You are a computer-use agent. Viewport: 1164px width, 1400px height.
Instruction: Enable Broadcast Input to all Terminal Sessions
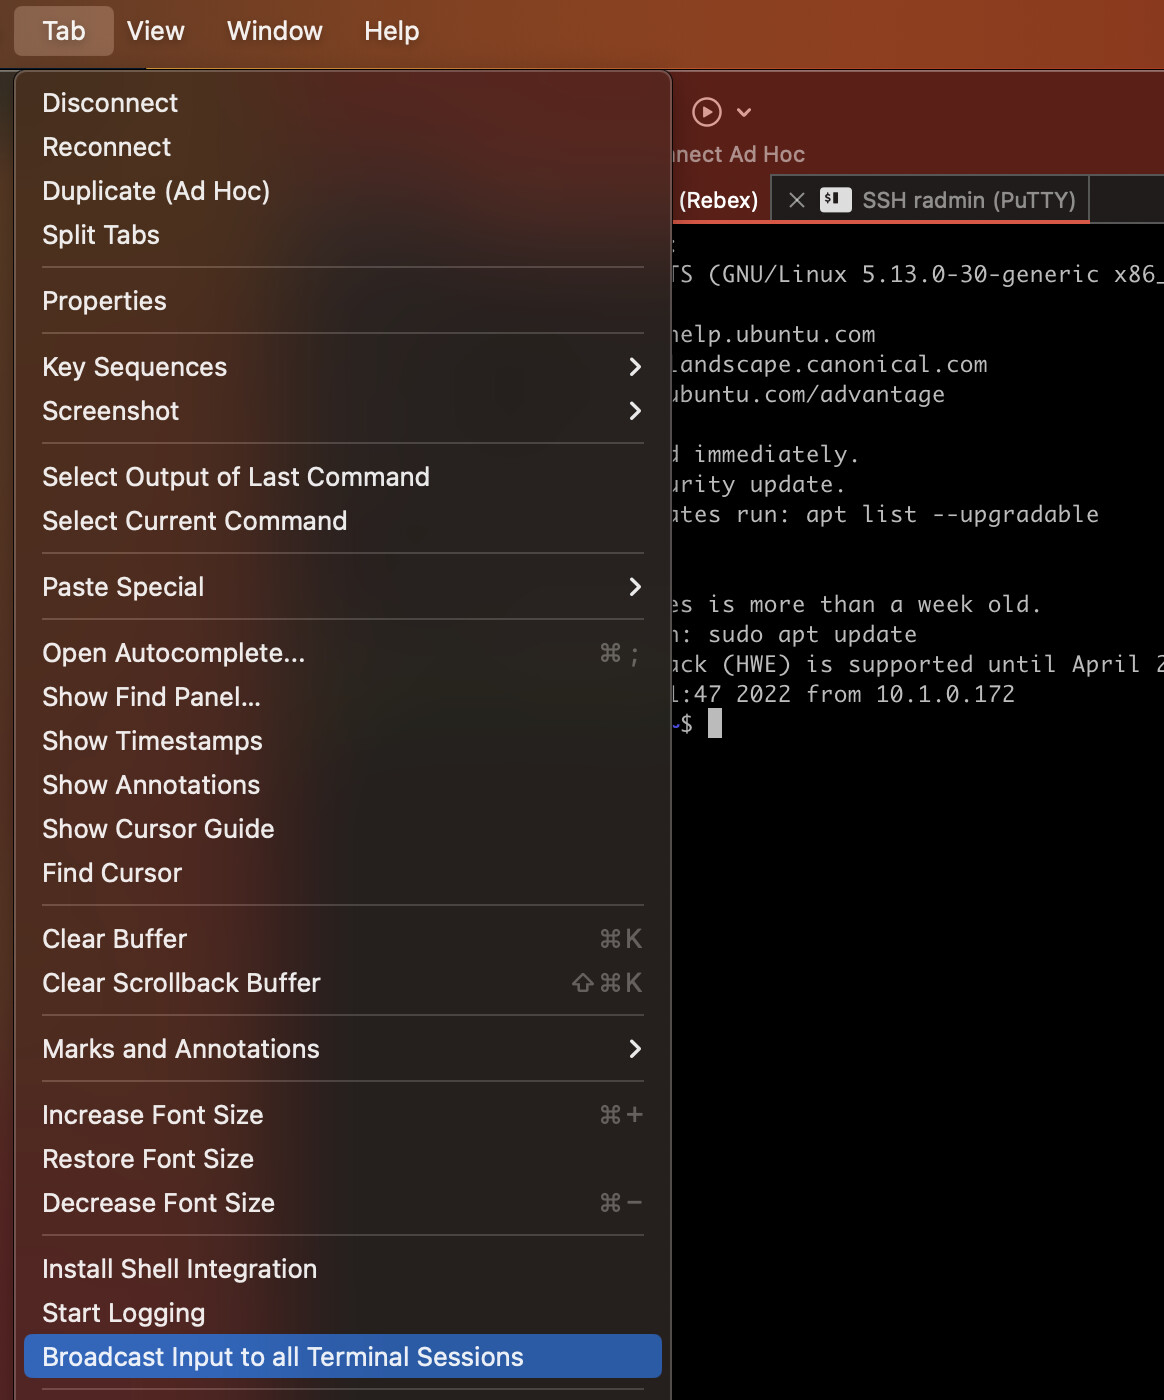pos(283,1357)
